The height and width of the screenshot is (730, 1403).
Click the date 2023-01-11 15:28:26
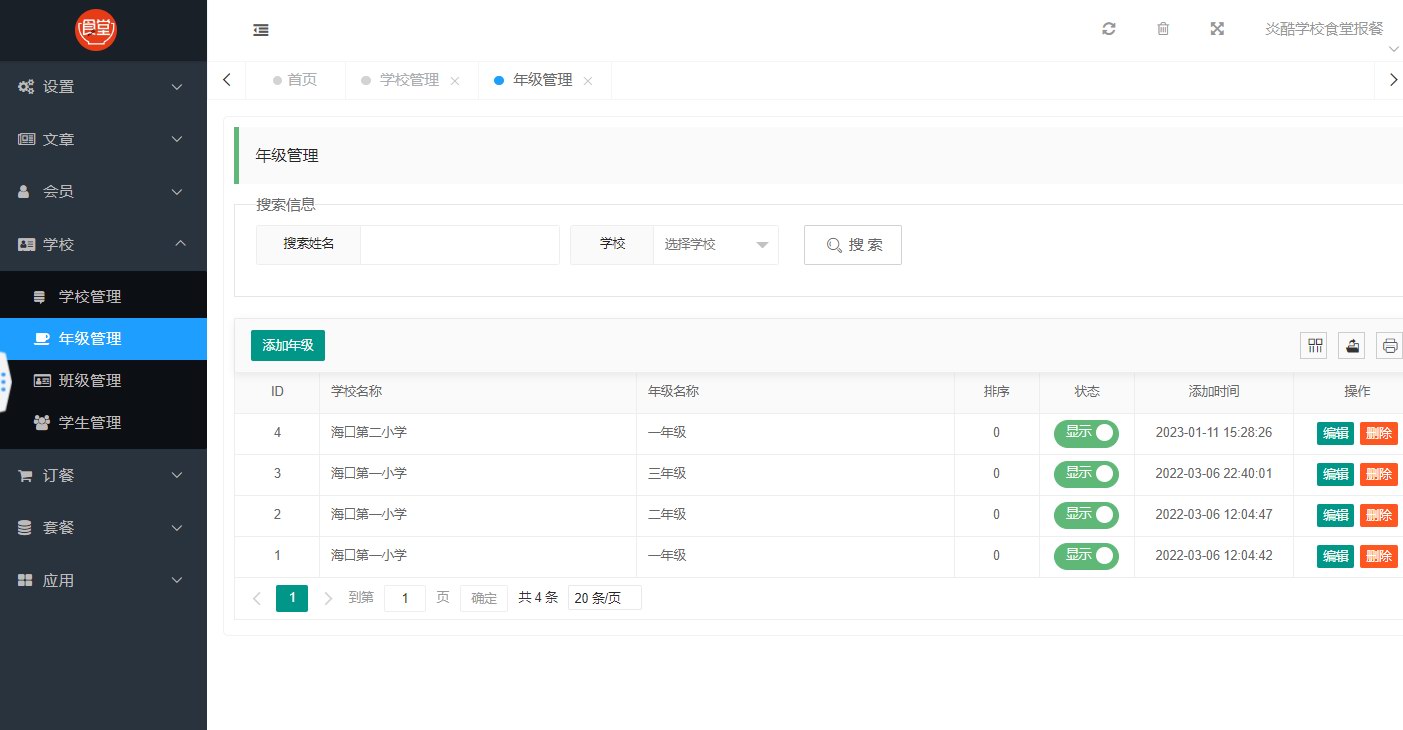(1214, 433)
